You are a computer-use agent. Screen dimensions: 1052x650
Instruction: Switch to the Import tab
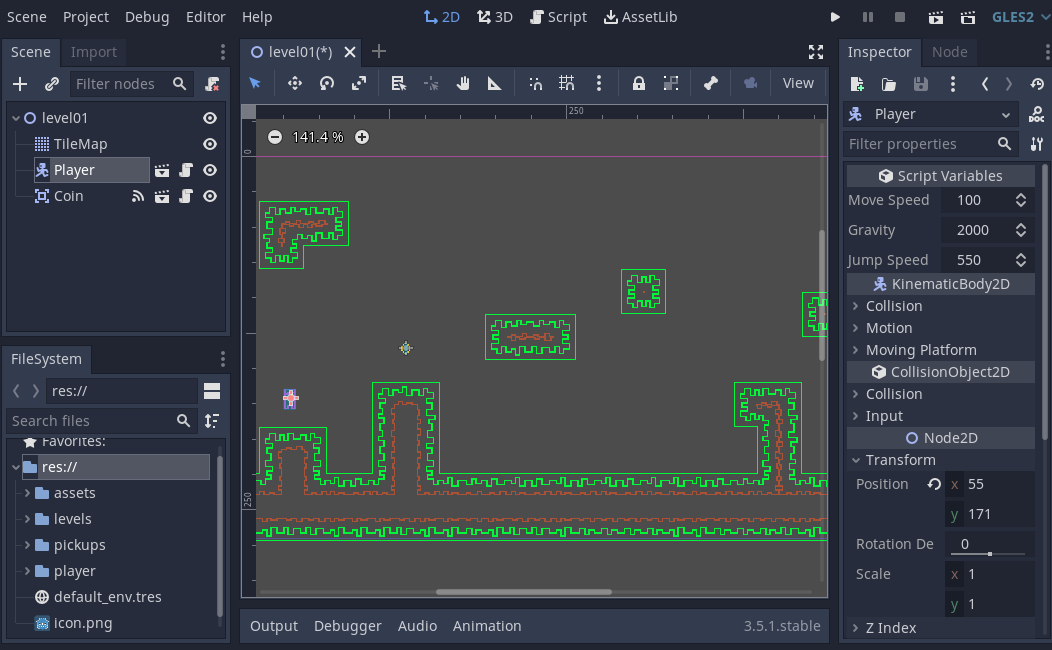[93, 51]
